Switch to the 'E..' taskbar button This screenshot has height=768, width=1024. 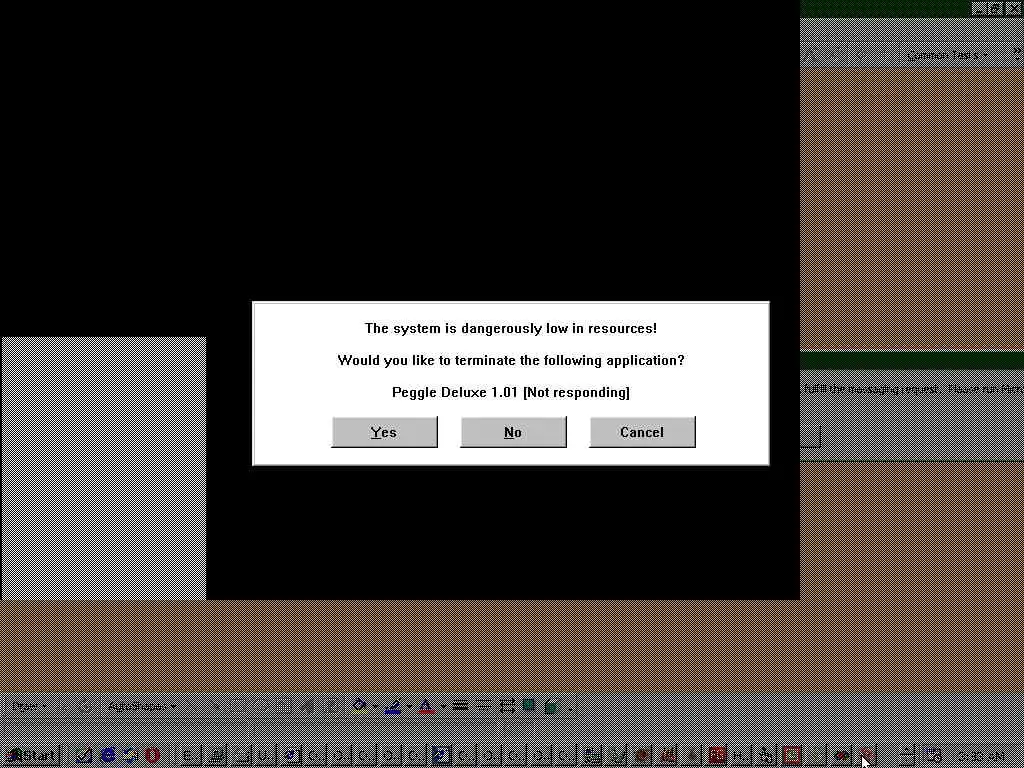[x=191, y=756]
